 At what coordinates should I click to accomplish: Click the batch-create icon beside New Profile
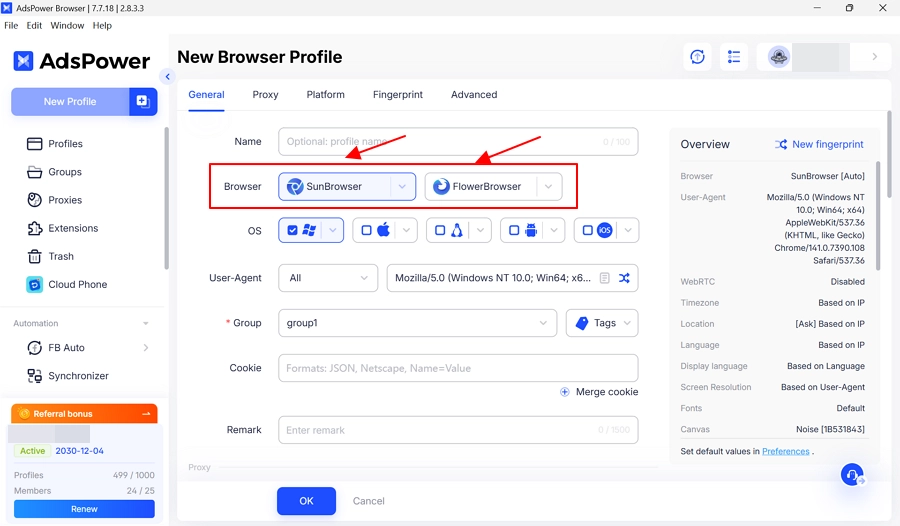point(143,102)
